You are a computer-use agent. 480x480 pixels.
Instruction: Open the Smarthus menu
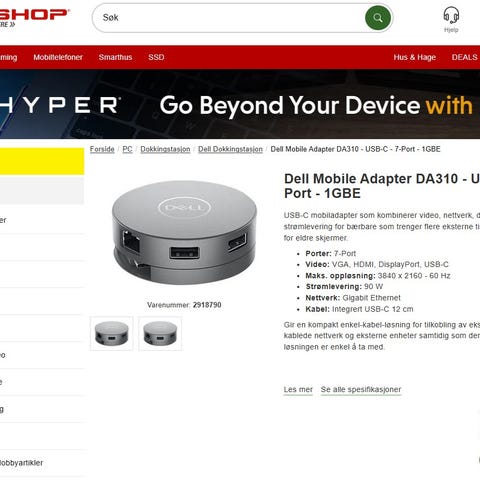[115, 57]
